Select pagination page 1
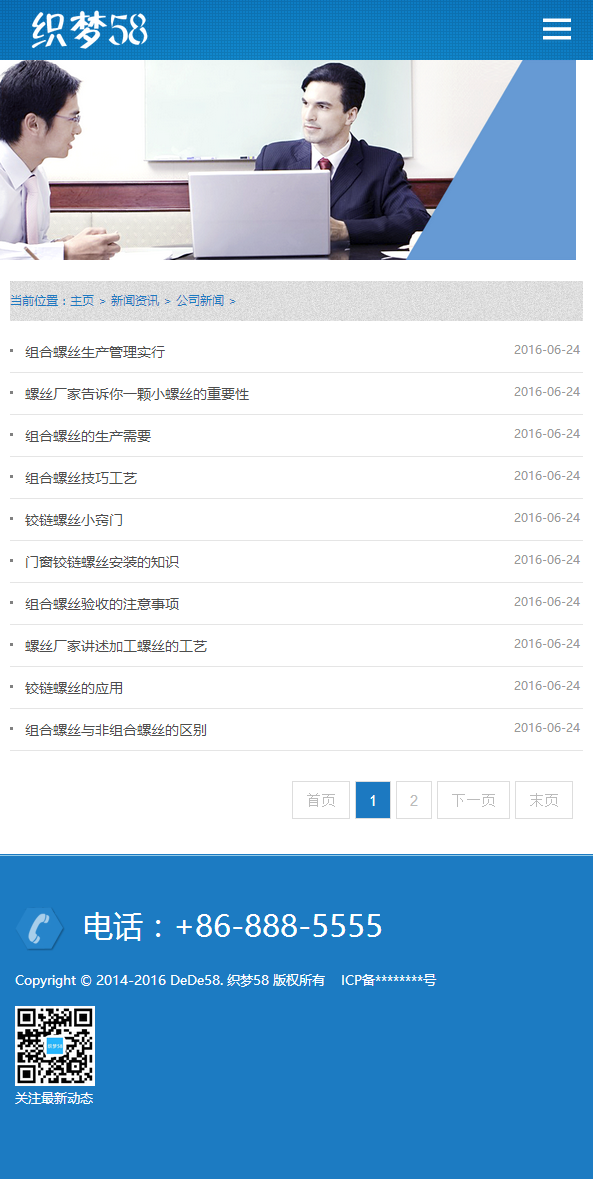The width and height of the screenshot is (593, 1179). [x=373, y=800]
